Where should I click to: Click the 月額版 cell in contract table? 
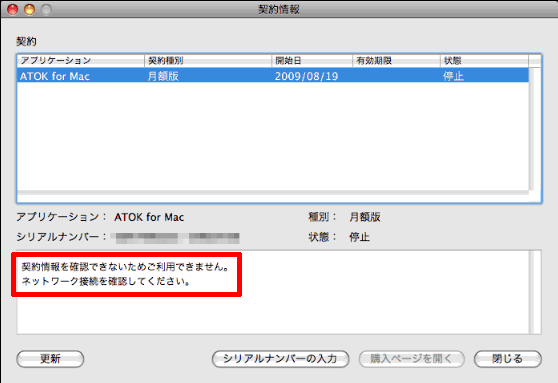(163, 76)
